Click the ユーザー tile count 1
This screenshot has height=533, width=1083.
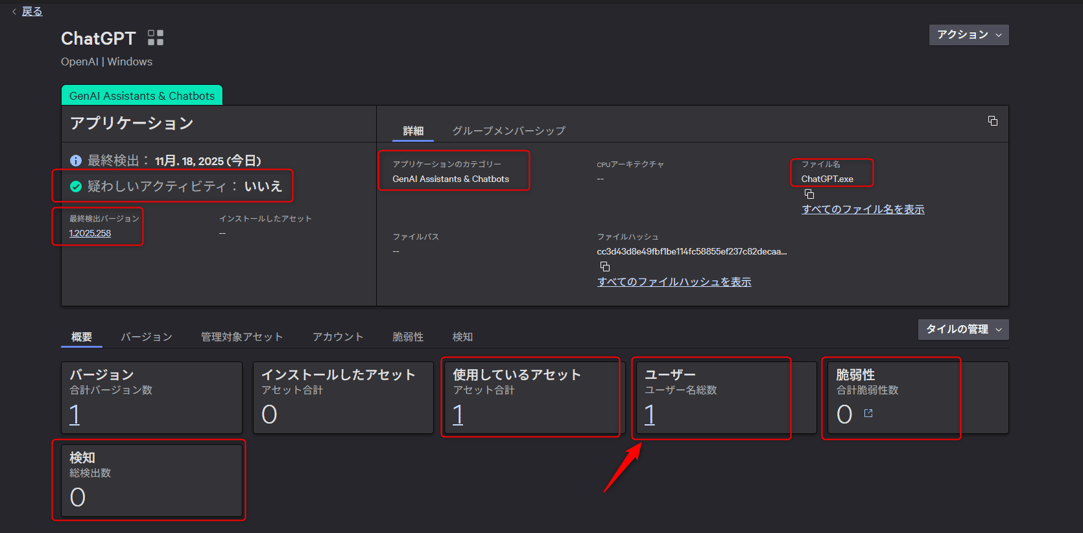click(x=649, y=415)
